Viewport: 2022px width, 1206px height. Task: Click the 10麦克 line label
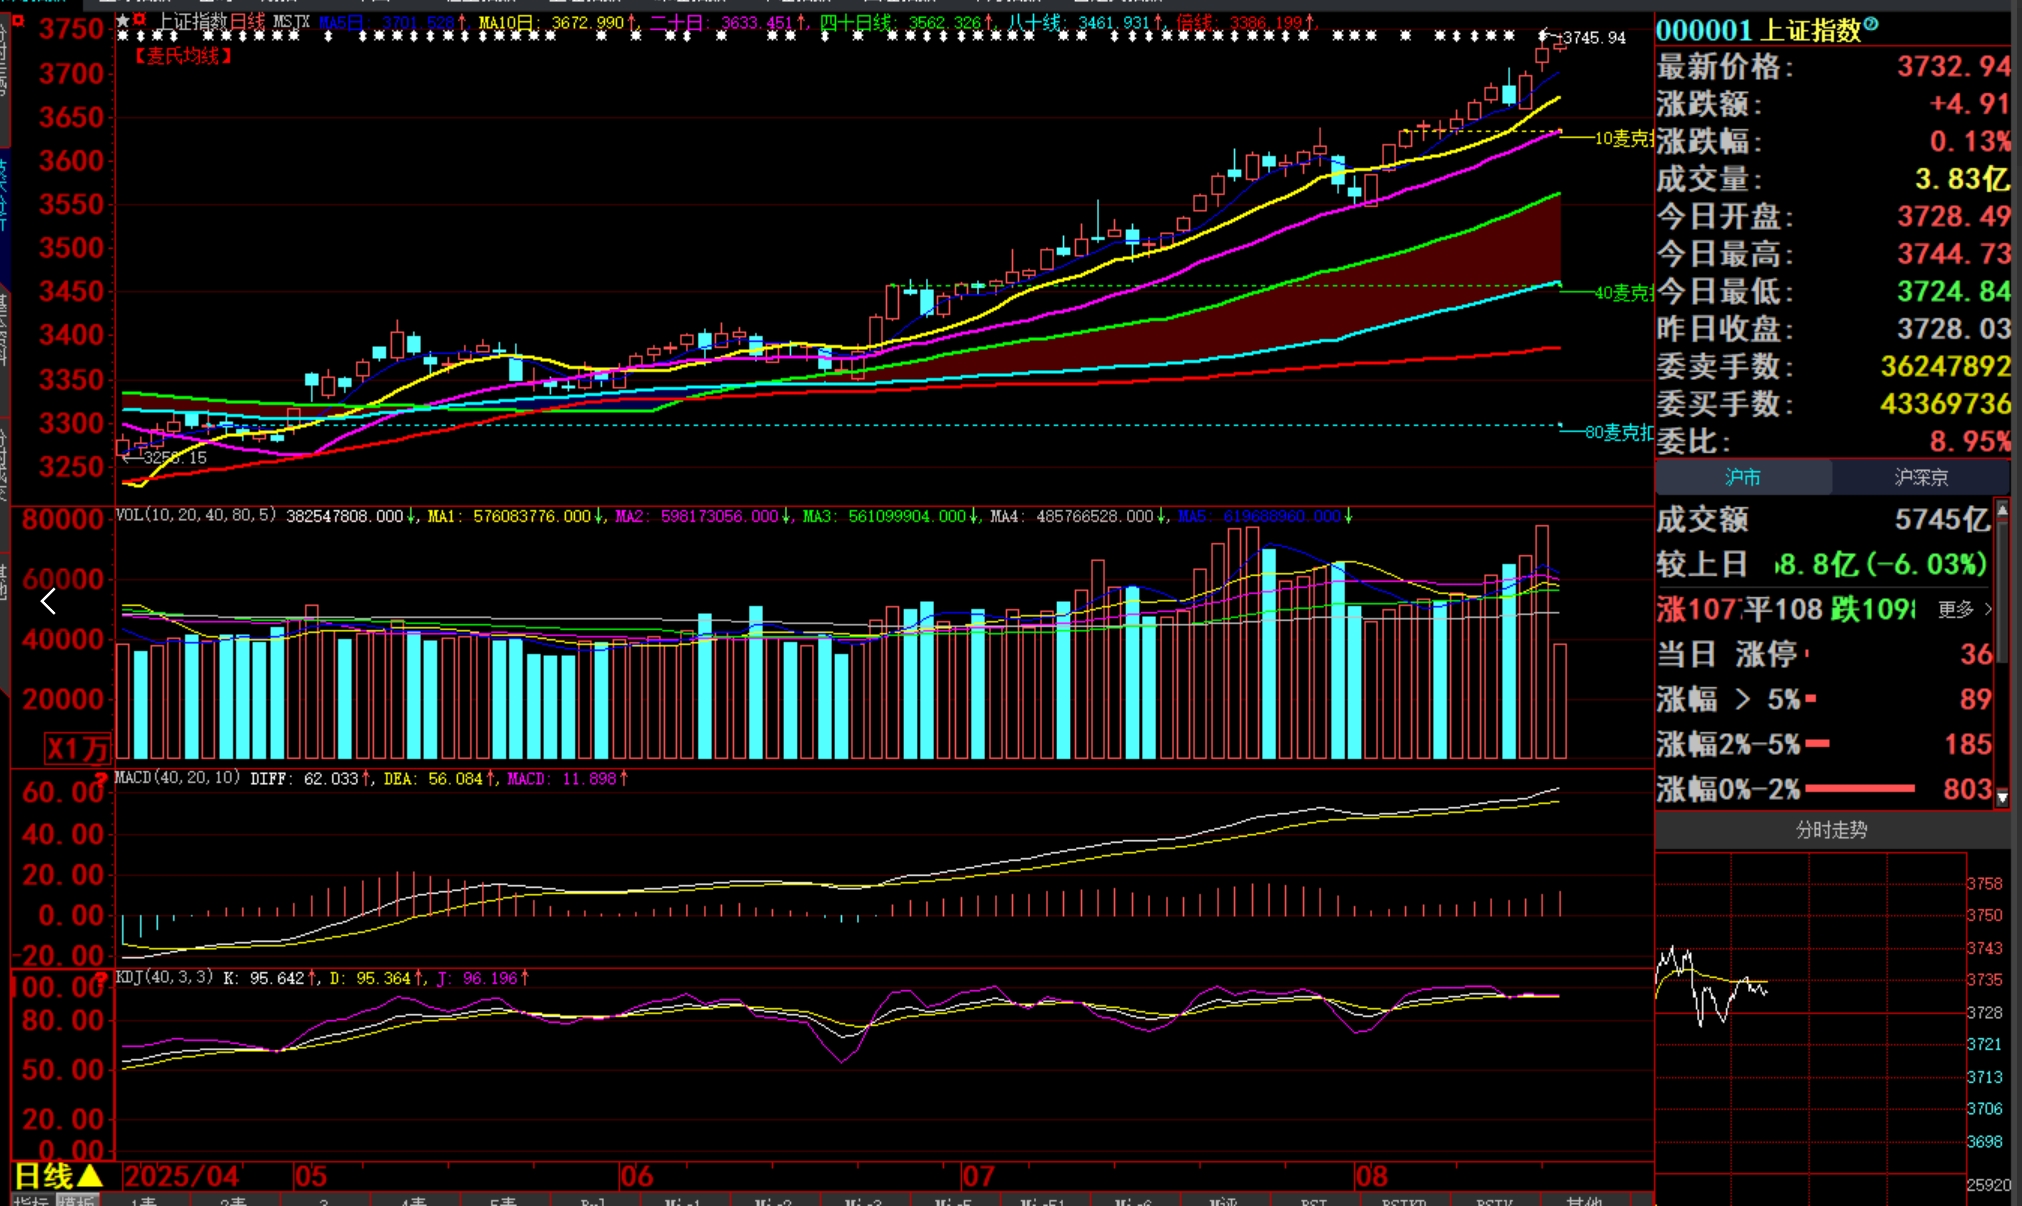pyautogui.click(x=1623, y=138)
